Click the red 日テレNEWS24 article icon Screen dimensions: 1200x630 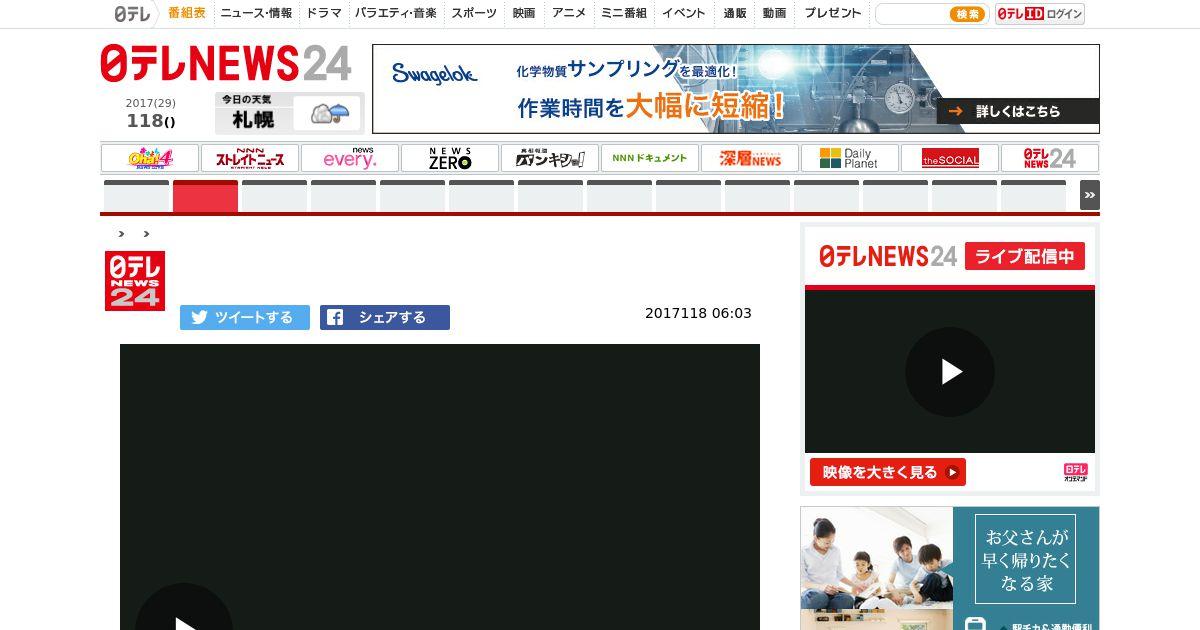pyautogui.click(x=135, y=281)
